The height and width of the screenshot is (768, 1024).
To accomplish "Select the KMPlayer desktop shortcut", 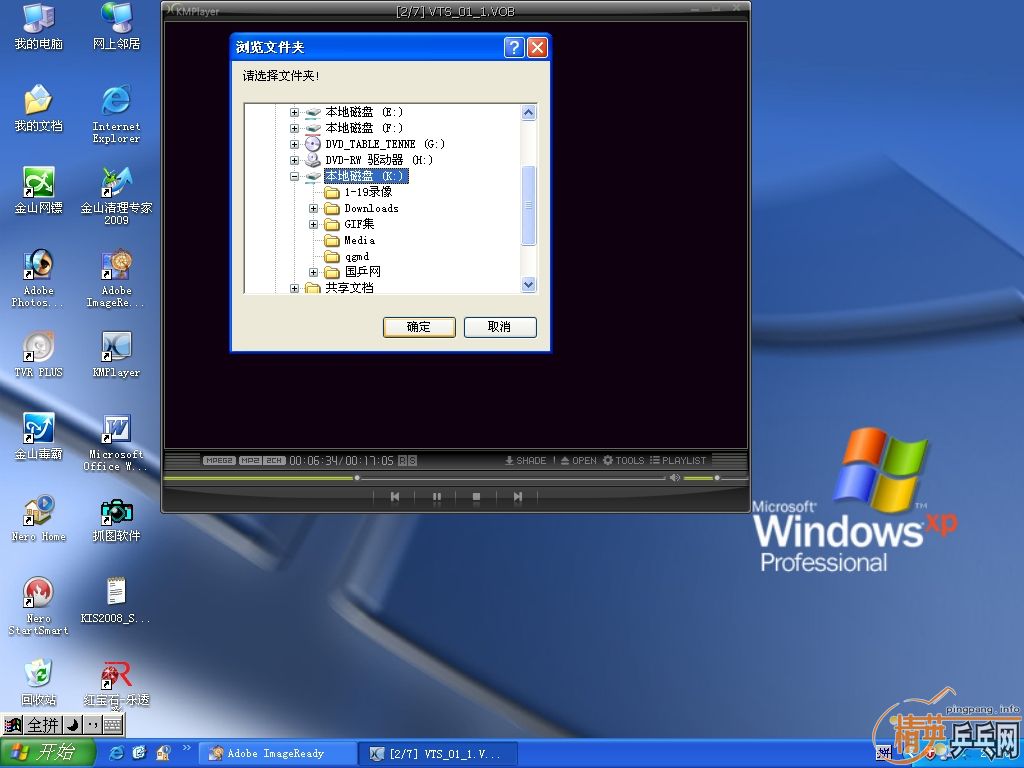I will click(116, 355).
